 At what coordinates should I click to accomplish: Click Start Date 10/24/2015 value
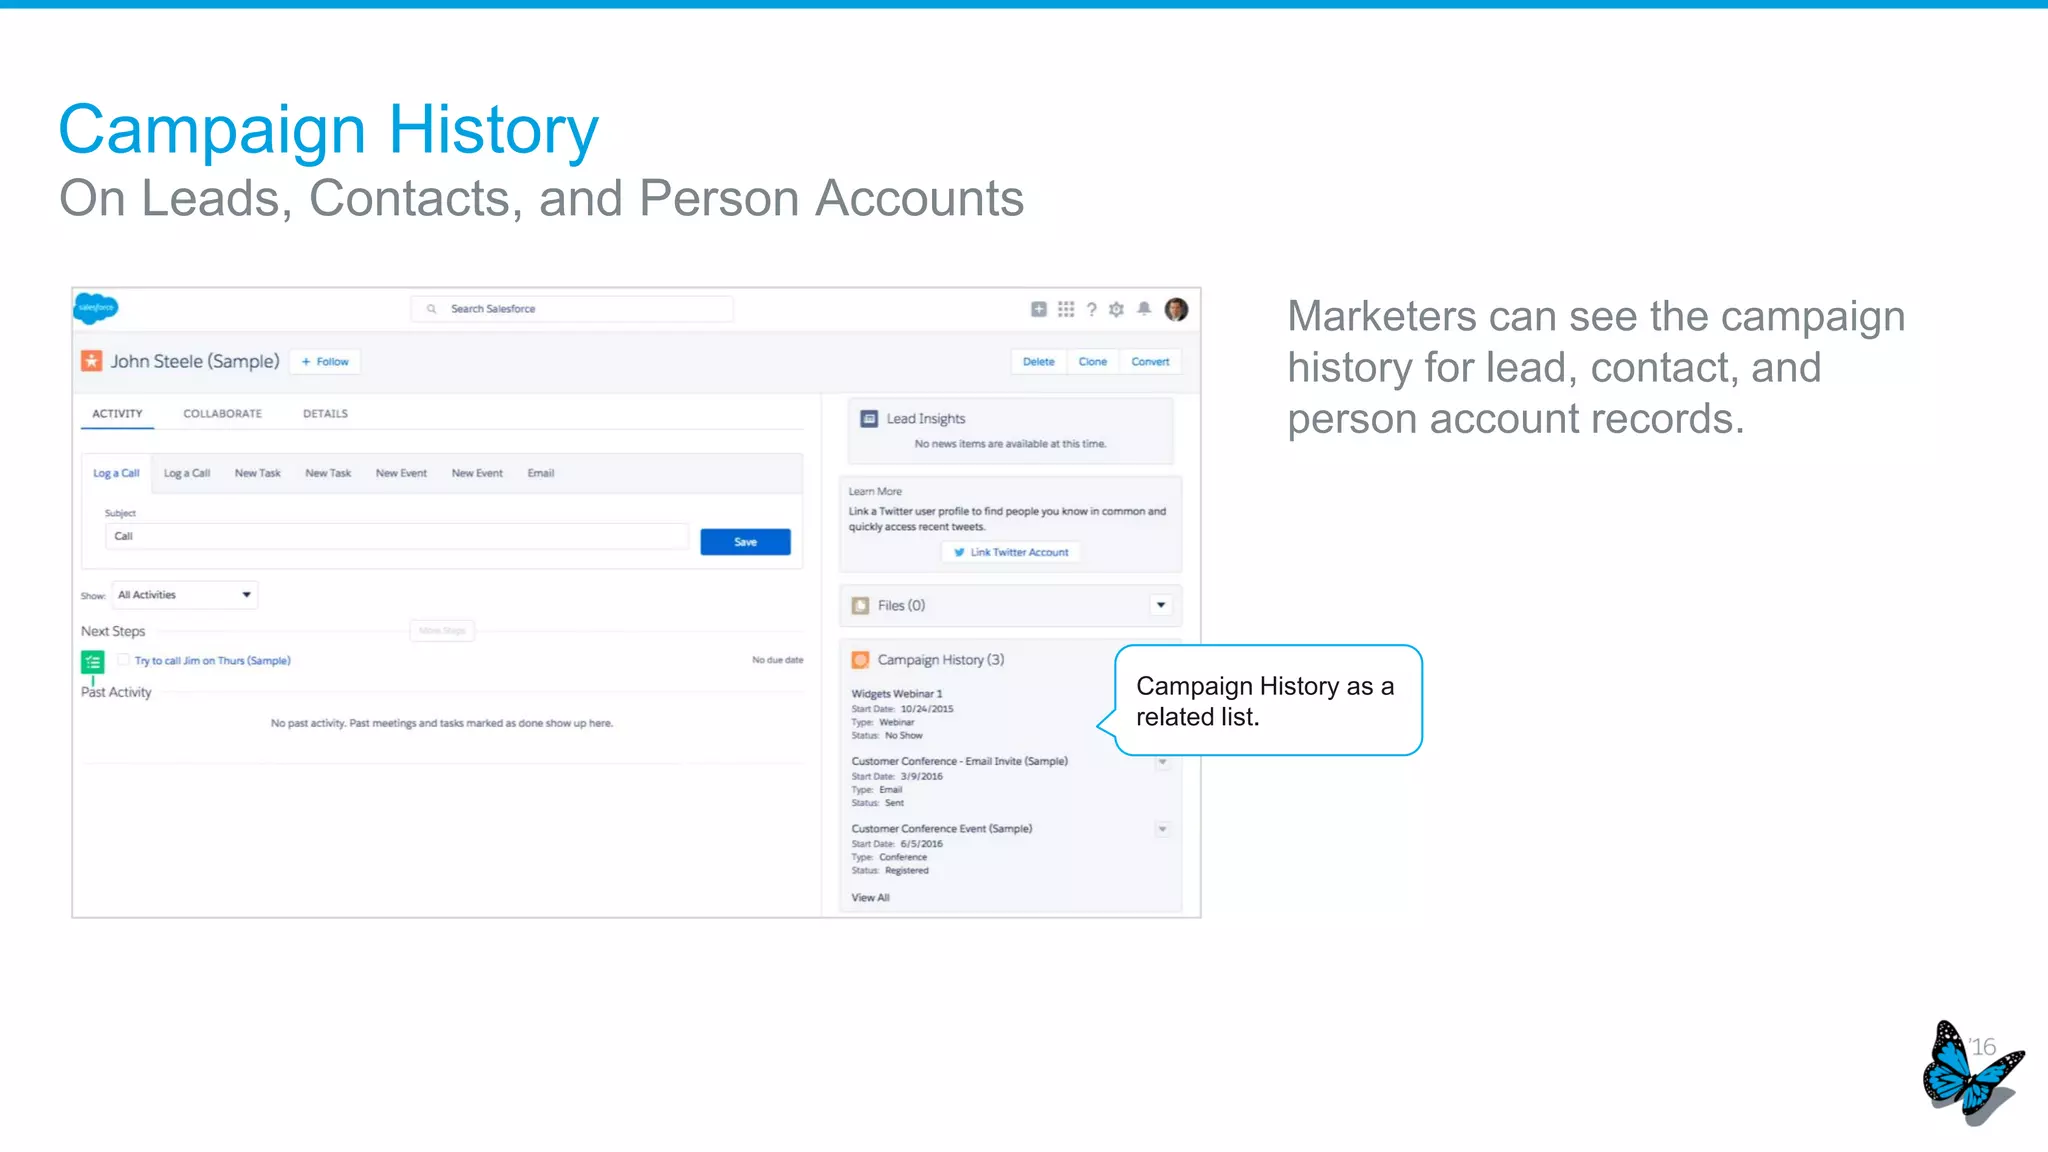click(927, 709)
